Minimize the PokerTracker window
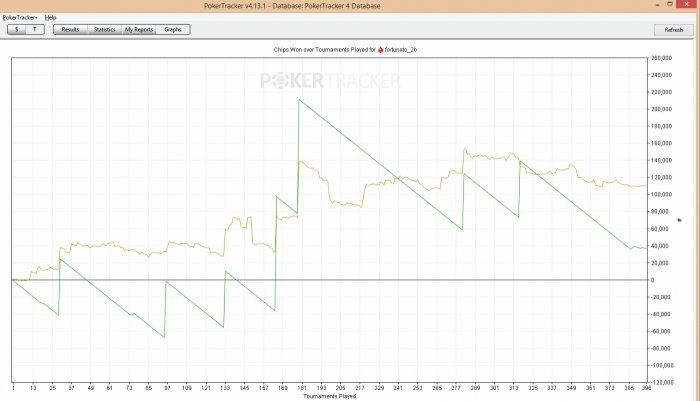Screen dimensions: 700x401 tap(658, 5)
